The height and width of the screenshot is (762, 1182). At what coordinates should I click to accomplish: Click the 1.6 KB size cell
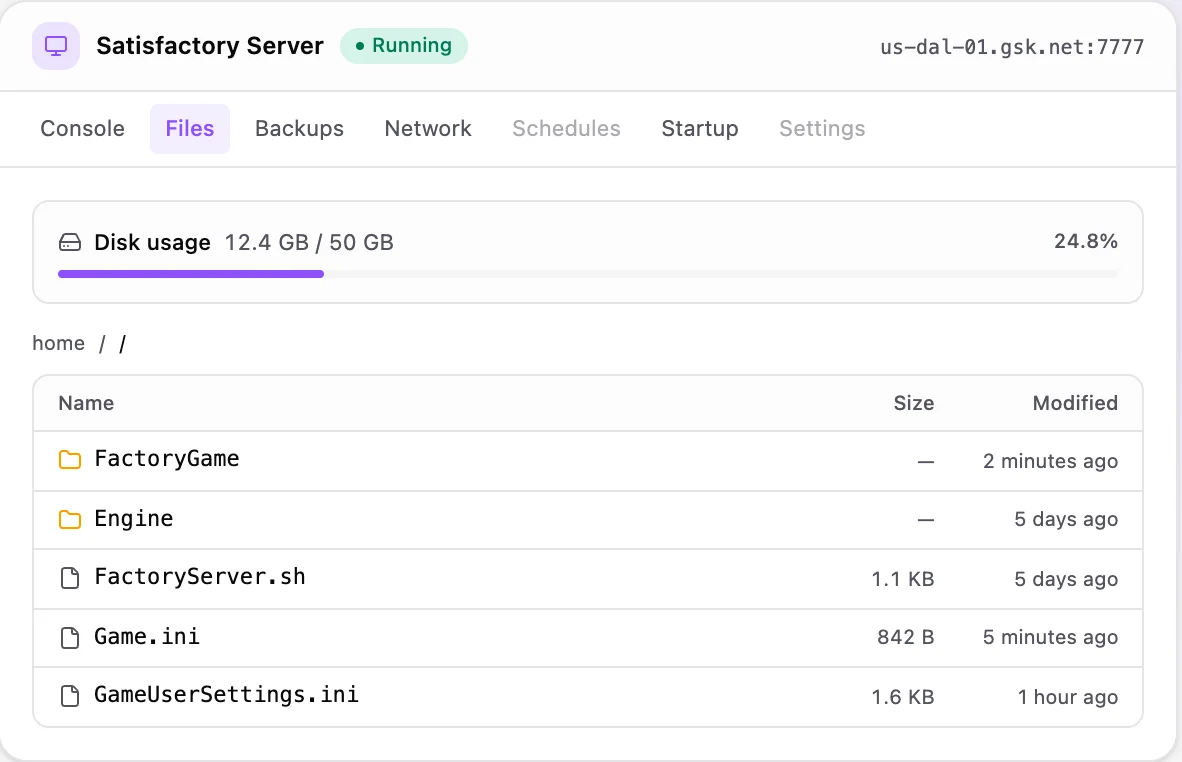pos(903,697)
